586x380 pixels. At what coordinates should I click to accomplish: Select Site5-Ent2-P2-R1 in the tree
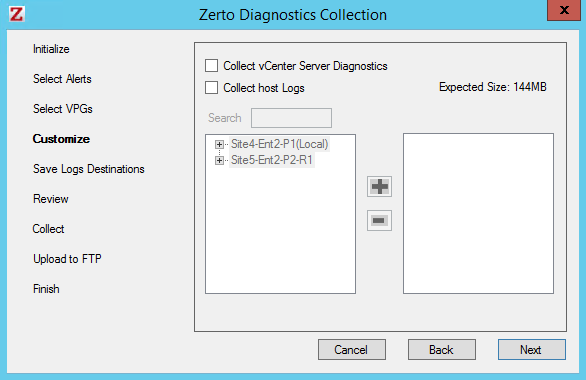pos(272,160)
